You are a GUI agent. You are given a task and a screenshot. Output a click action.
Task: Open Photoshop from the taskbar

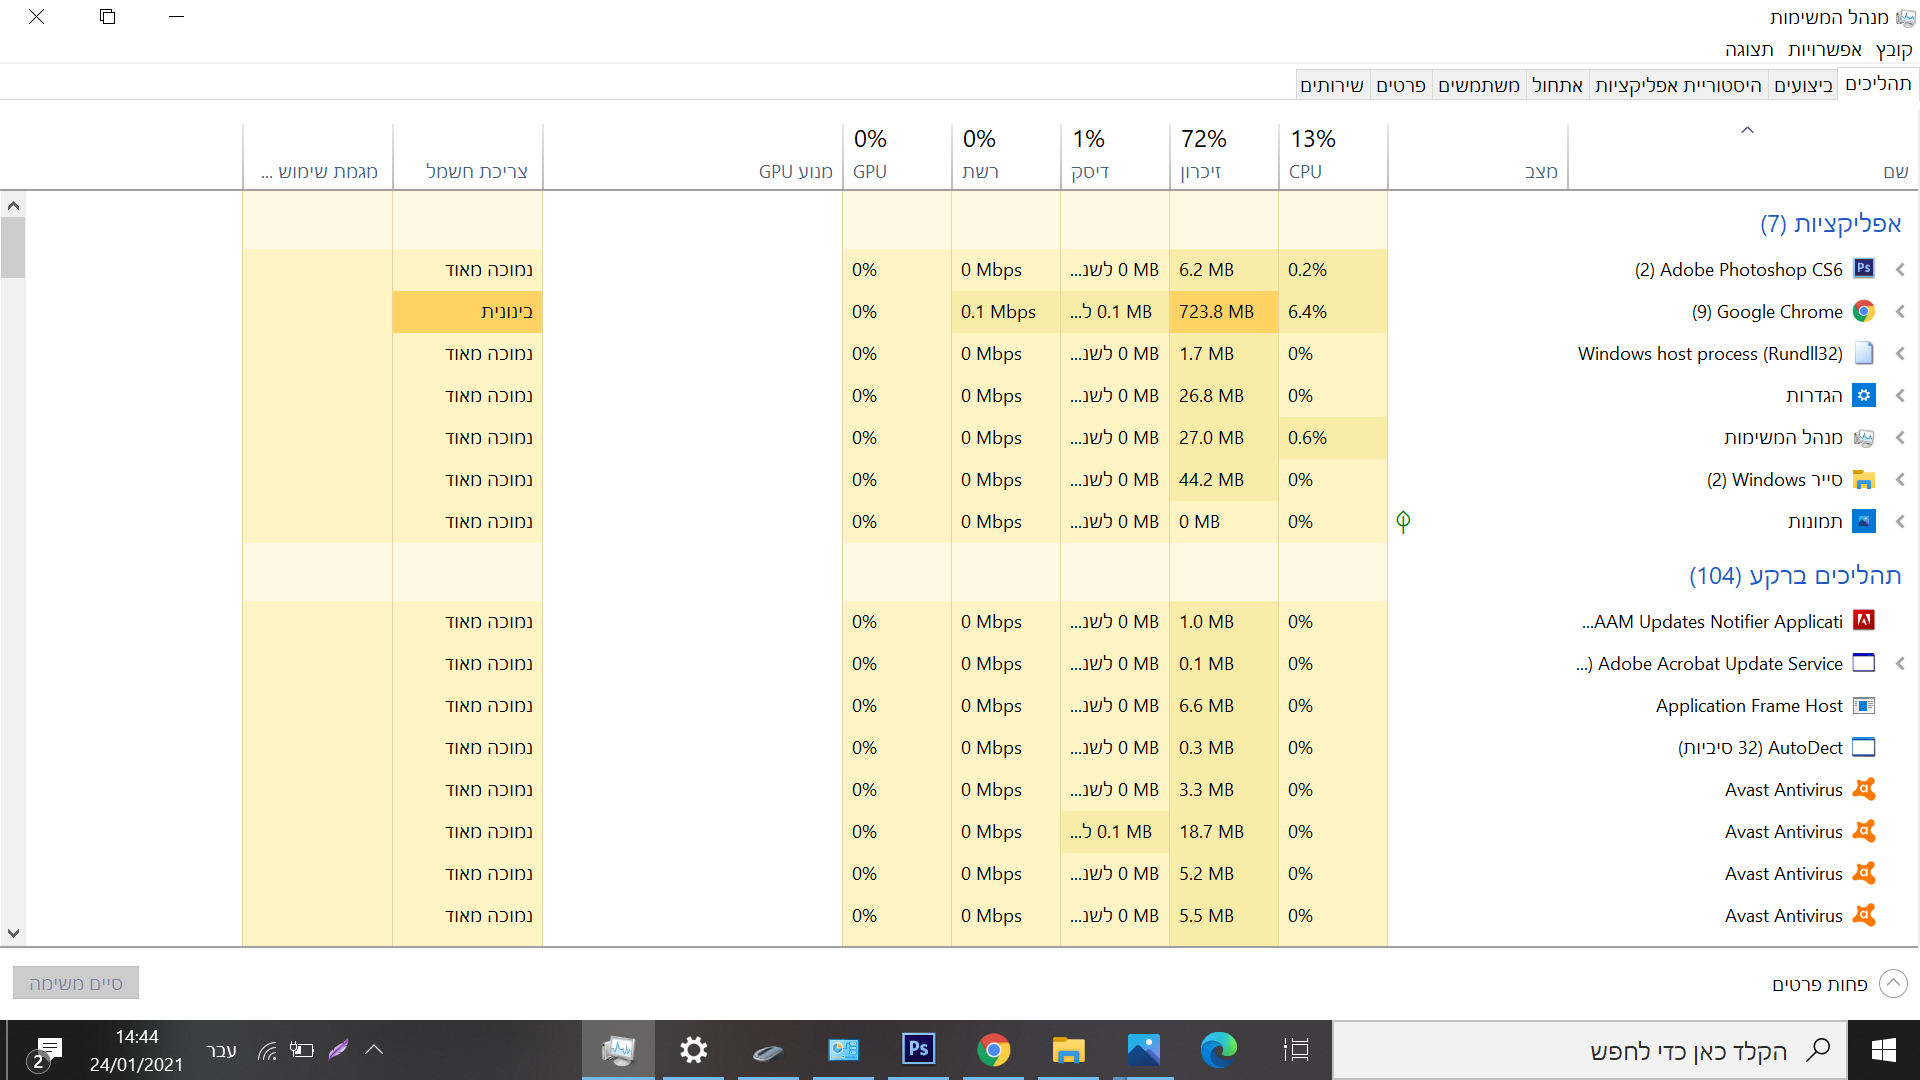tap(918, 1049)
